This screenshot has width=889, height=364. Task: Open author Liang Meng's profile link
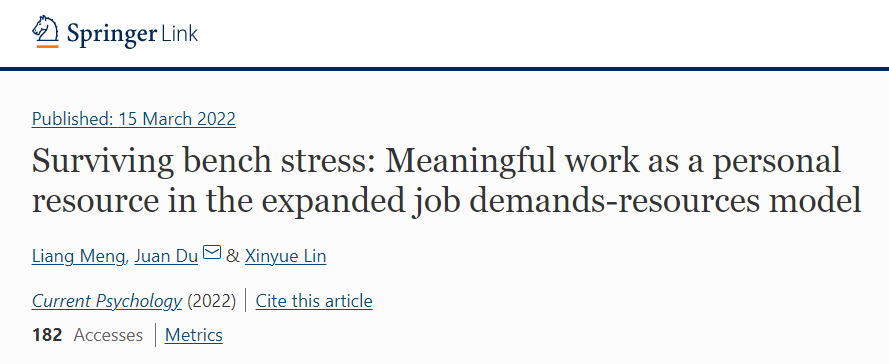[x=79, y=257]
